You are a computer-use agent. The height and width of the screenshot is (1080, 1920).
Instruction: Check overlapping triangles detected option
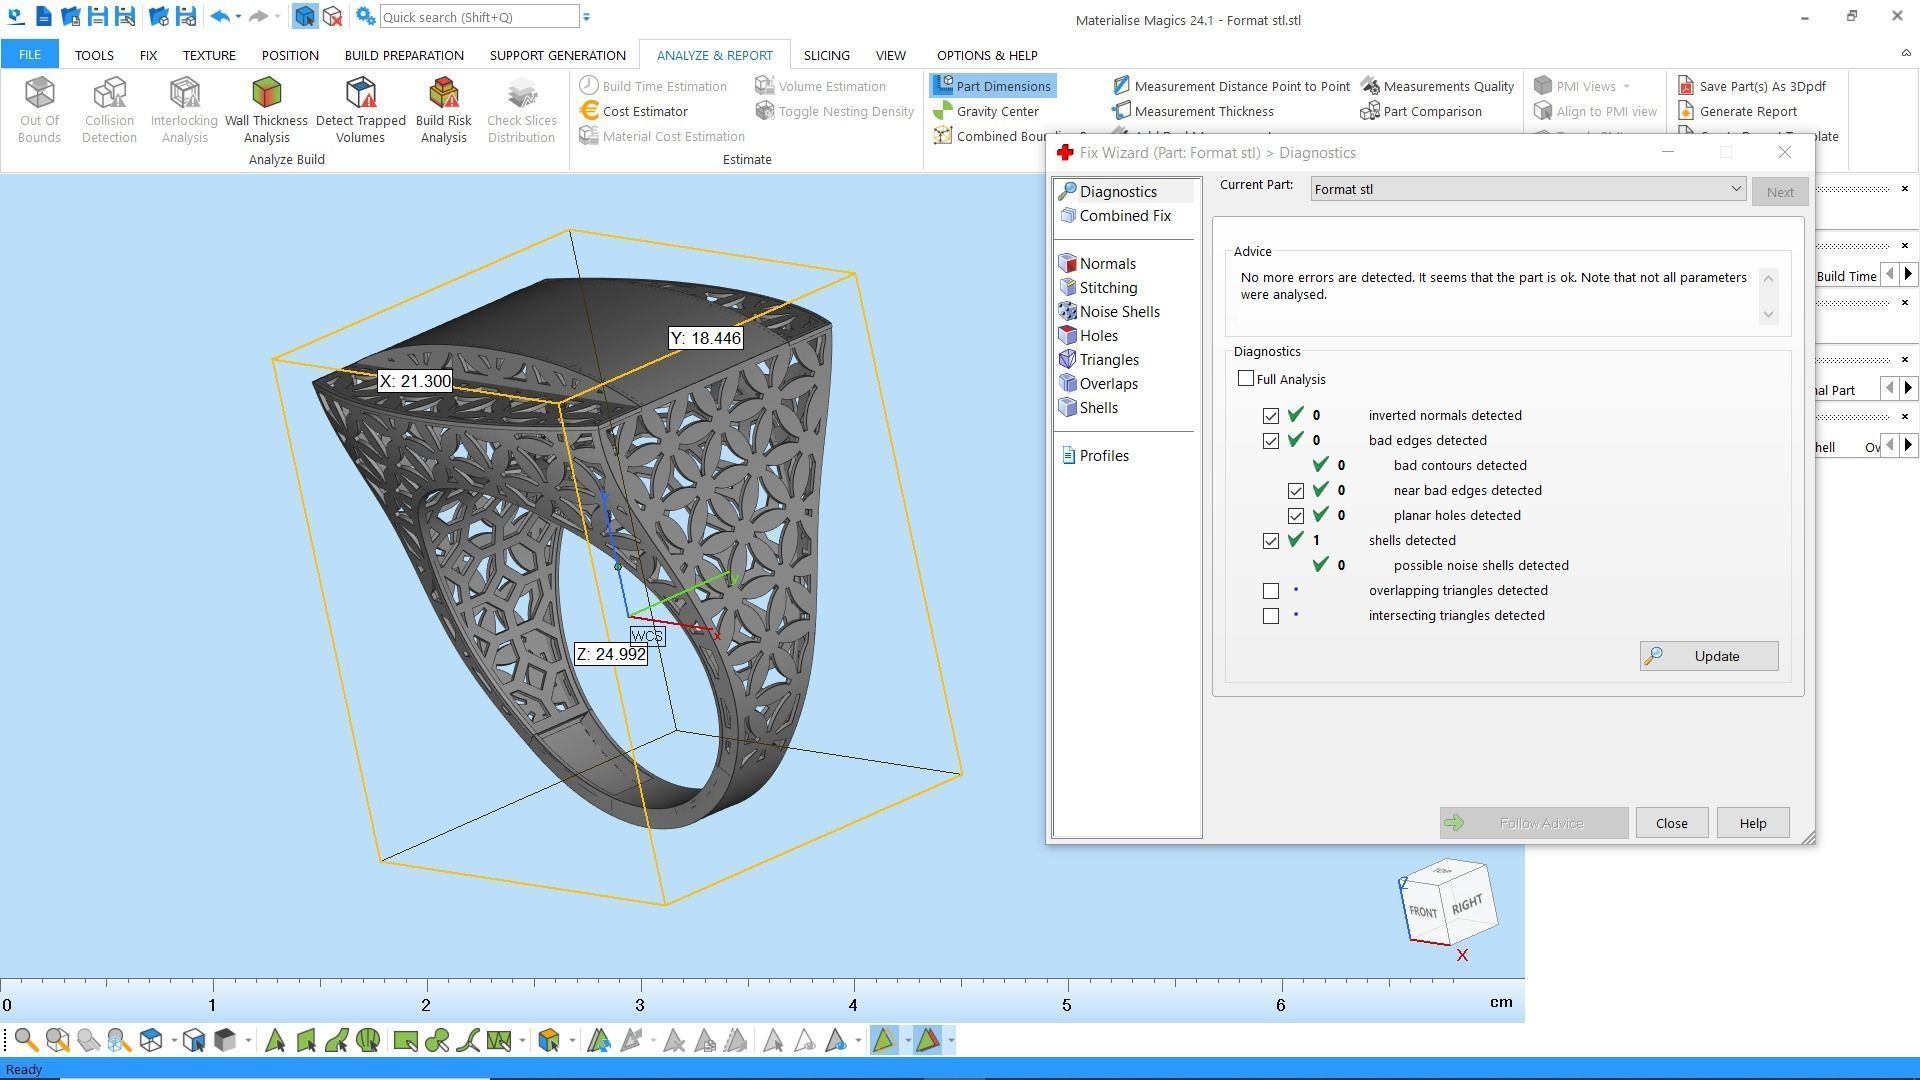[1271, 591]
